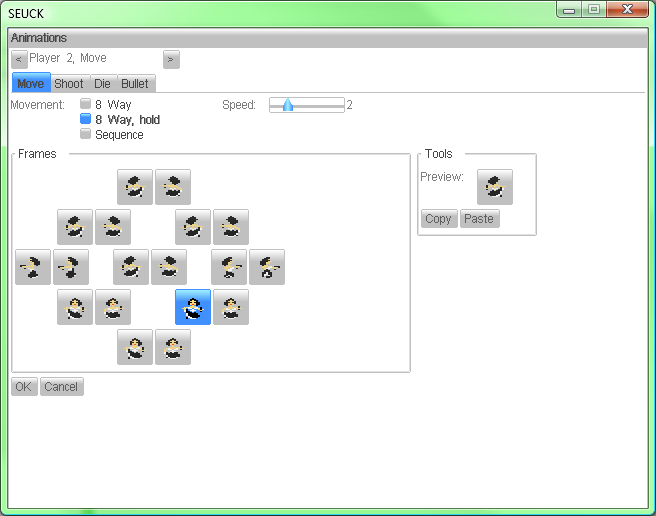Select second frame of the center pair
Viewport: 656px width, 516px height.
pos(169,267)
